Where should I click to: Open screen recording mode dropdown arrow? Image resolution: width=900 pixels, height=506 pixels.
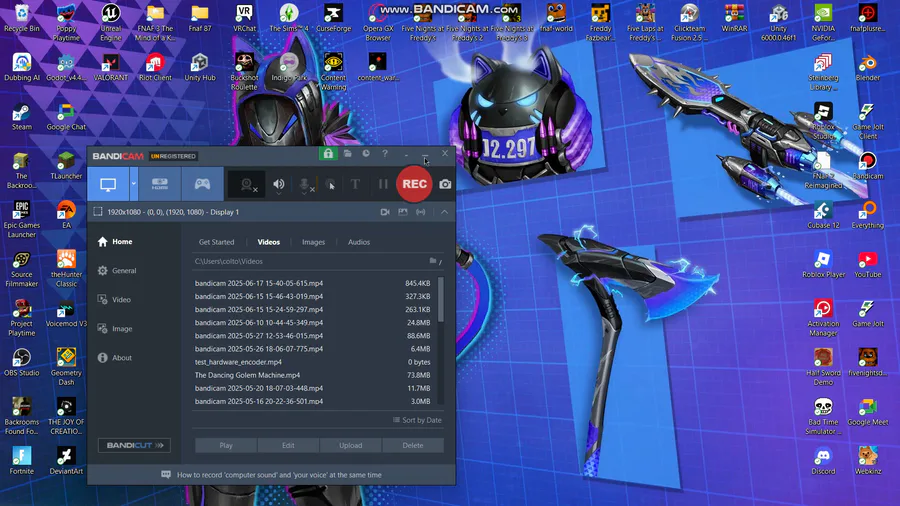[x=134, y=184]
